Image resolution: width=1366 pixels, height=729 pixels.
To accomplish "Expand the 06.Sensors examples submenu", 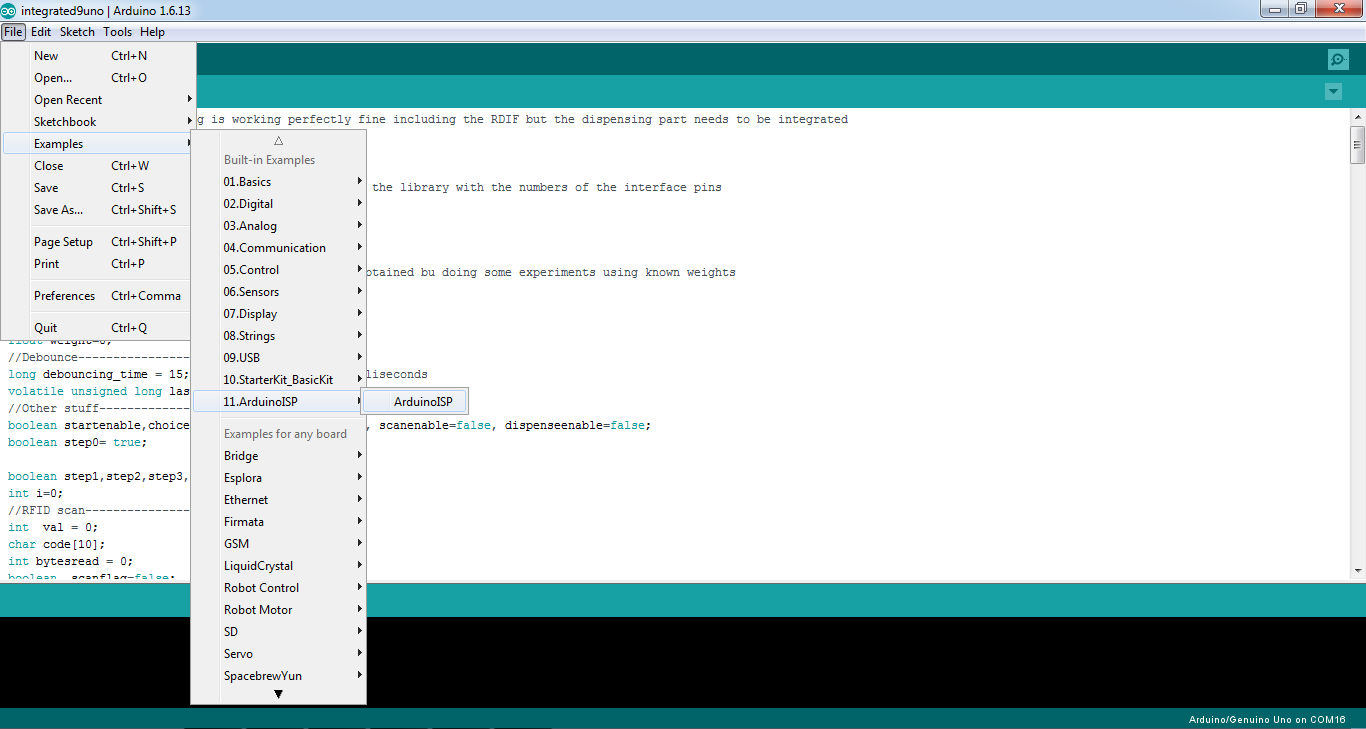I will click(279, 292).
